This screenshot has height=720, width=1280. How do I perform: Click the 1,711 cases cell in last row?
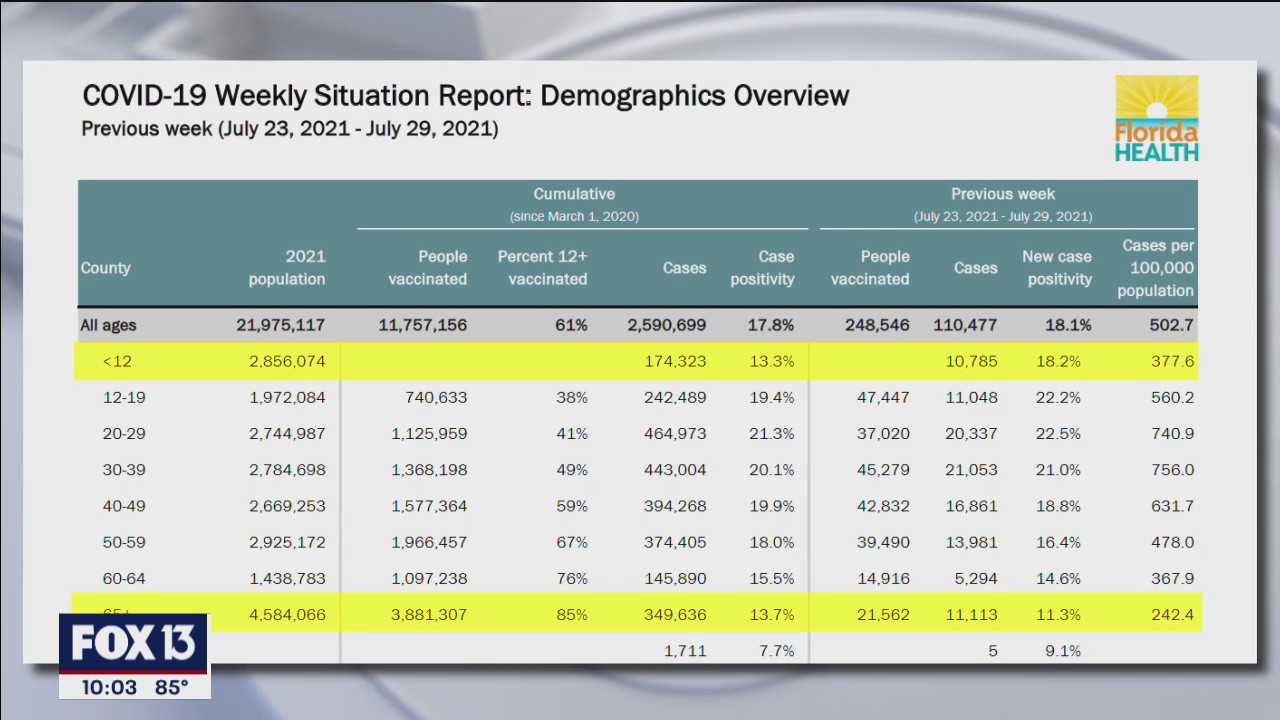pos(686,650)
